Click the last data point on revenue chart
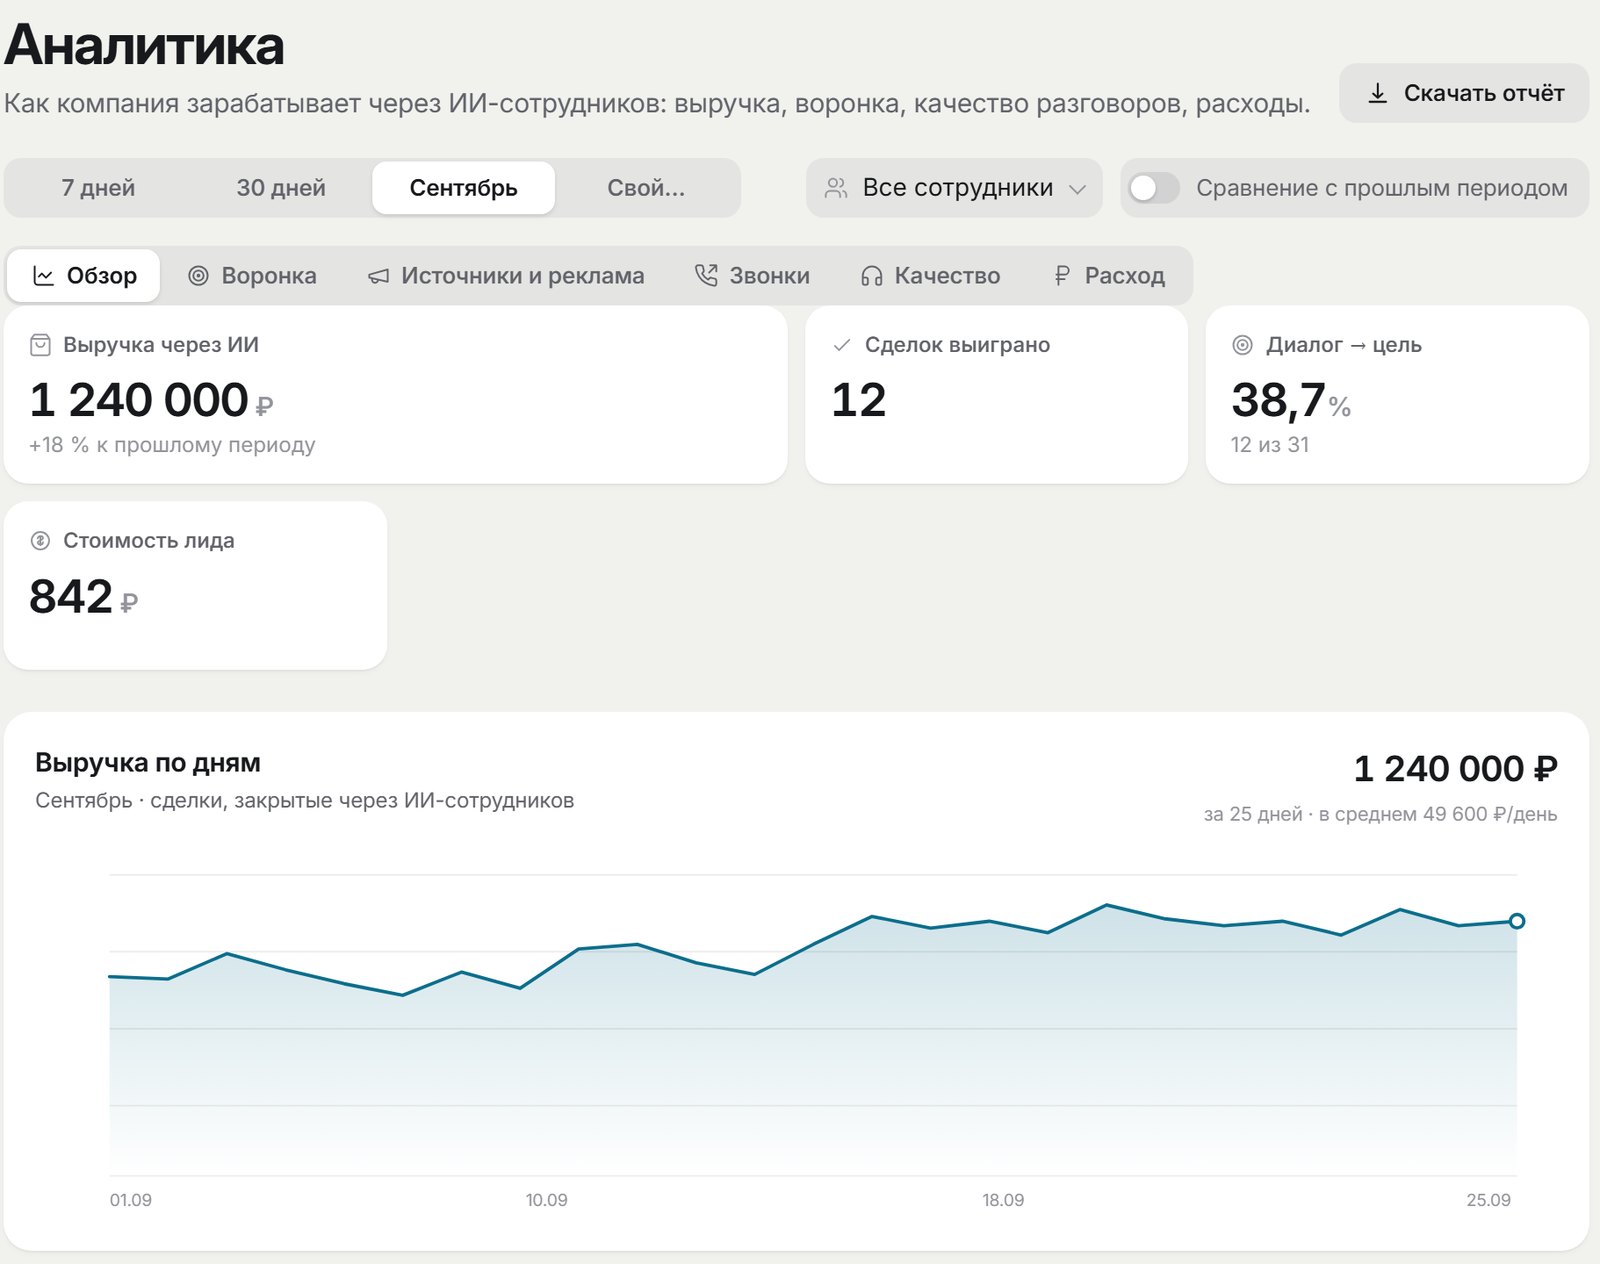Image resolution: width=1600 pixels, height=1264 pixels. pos(1516,921)
